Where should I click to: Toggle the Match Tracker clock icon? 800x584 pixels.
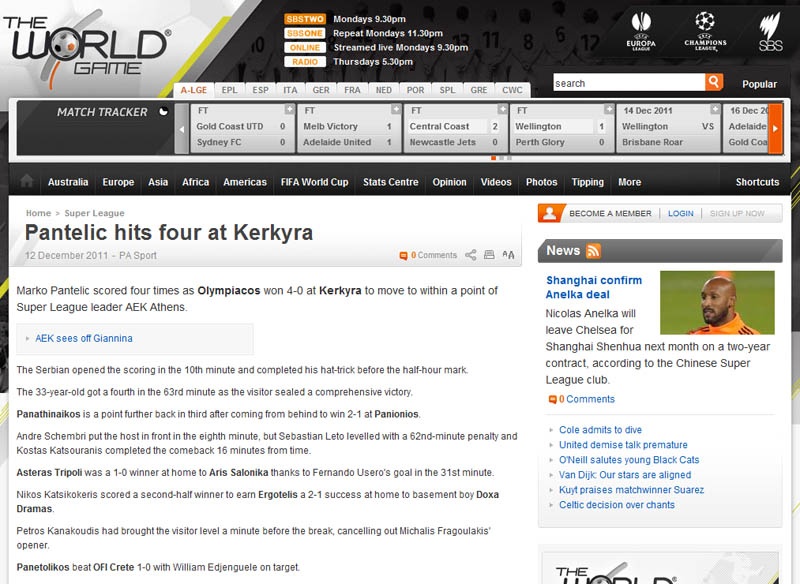[x=164, y=112]
